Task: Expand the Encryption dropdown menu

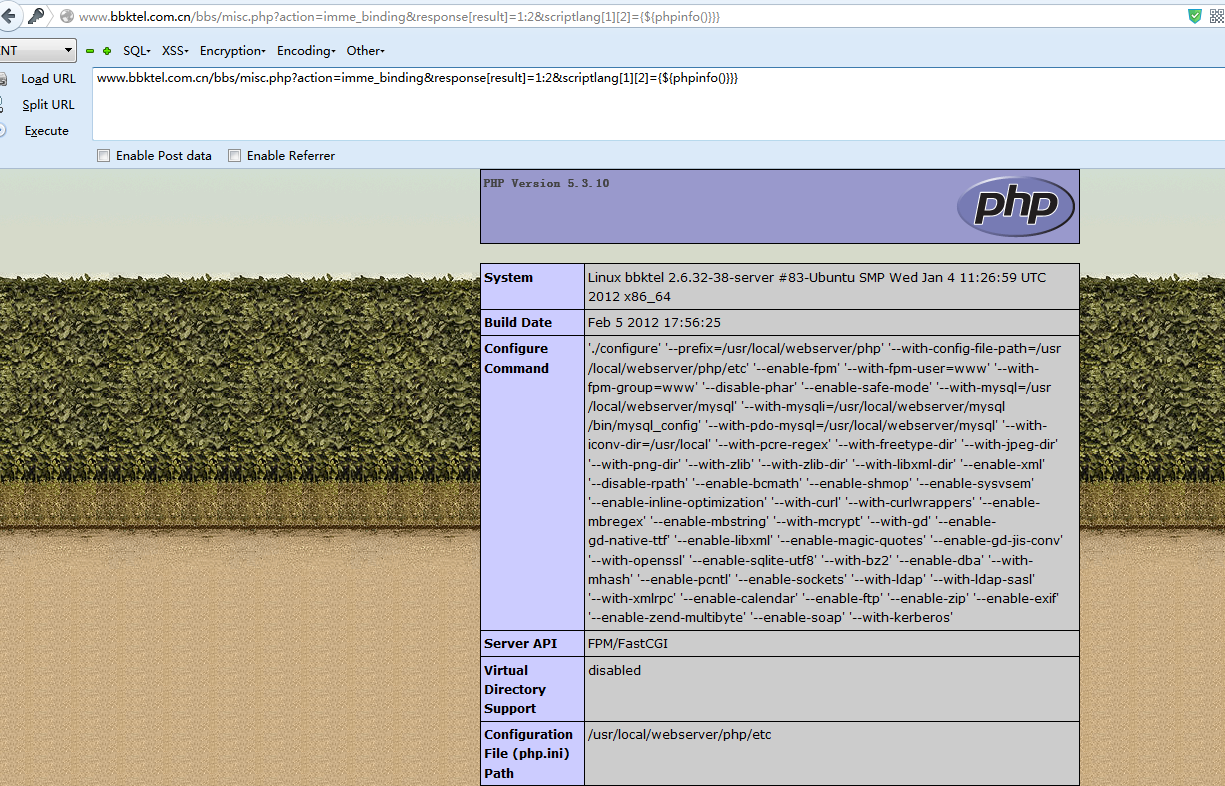Action: [232, 51]
